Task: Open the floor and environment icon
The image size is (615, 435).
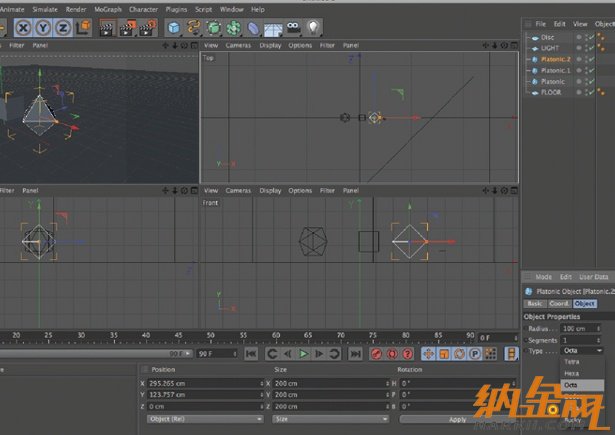Action: (273, 28)
